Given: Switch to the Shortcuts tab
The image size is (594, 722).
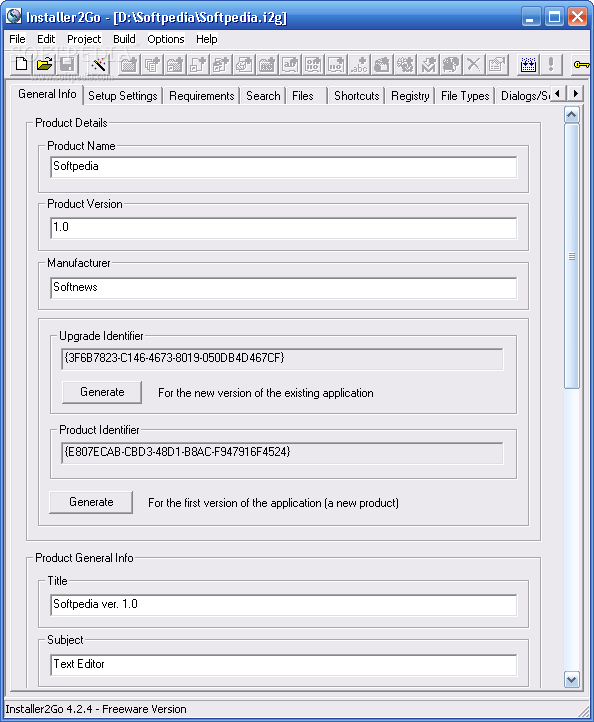Looking at the screenshot, I should click(x=356, y=96).
